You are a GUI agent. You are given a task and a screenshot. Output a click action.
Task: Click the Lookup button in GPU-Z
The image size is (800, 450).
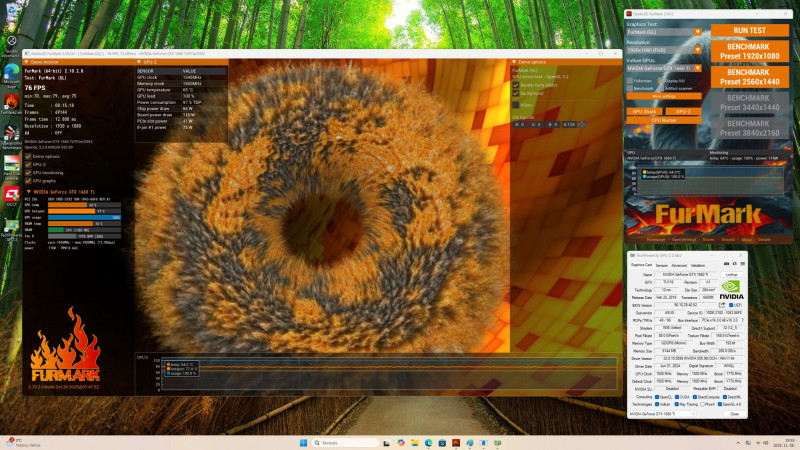coord(732,274)
